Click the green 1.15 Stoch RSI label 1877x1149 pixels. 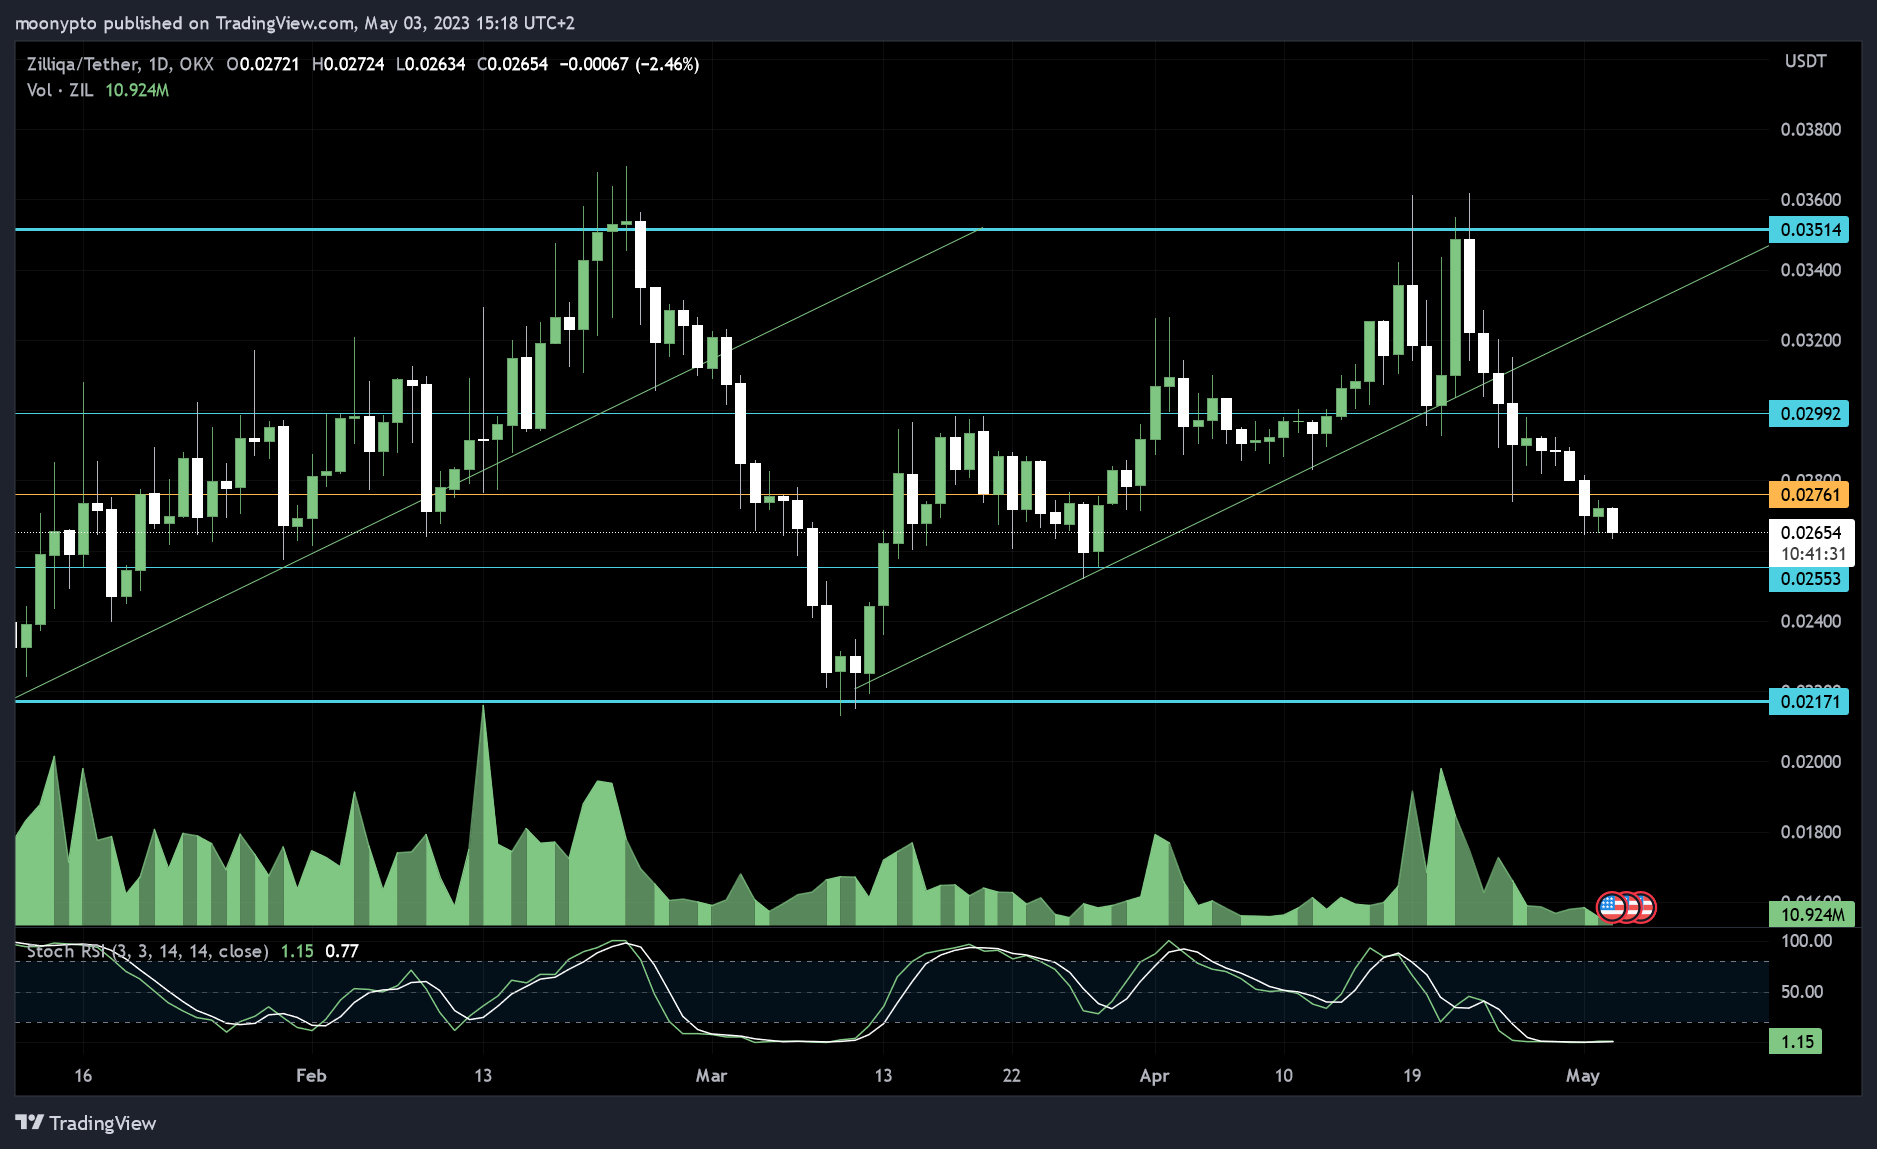pos(1796,1042)
